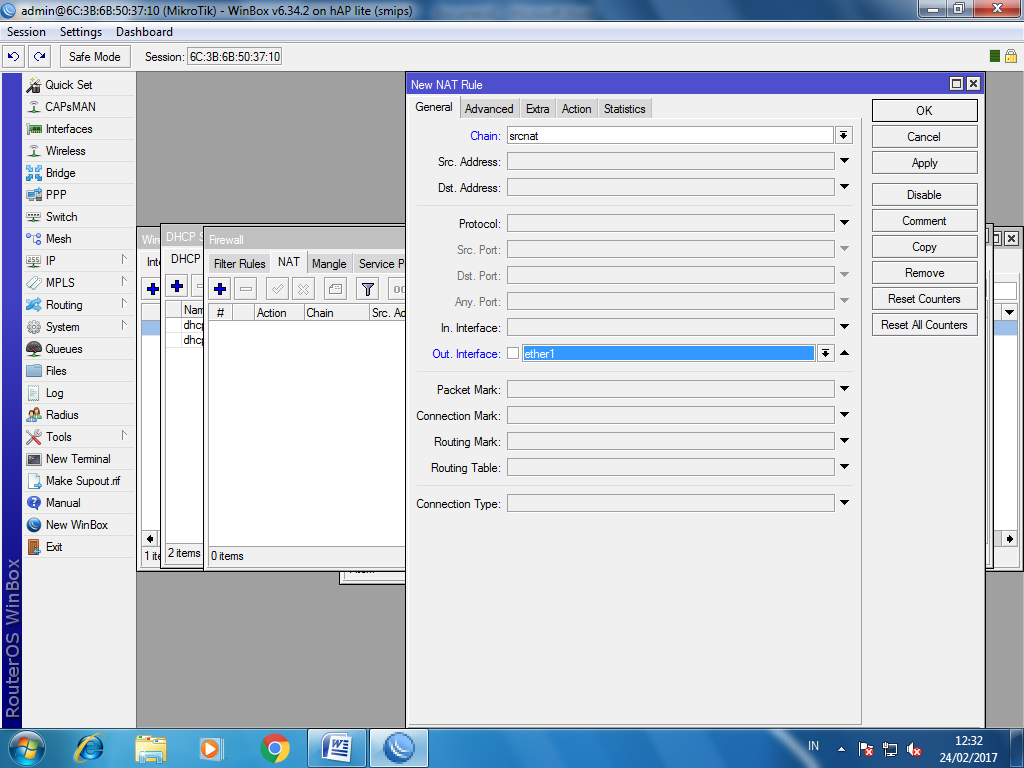Open the Manual sidebar item
This screenshot has width=1024, height=768.
tap(53, 503)
